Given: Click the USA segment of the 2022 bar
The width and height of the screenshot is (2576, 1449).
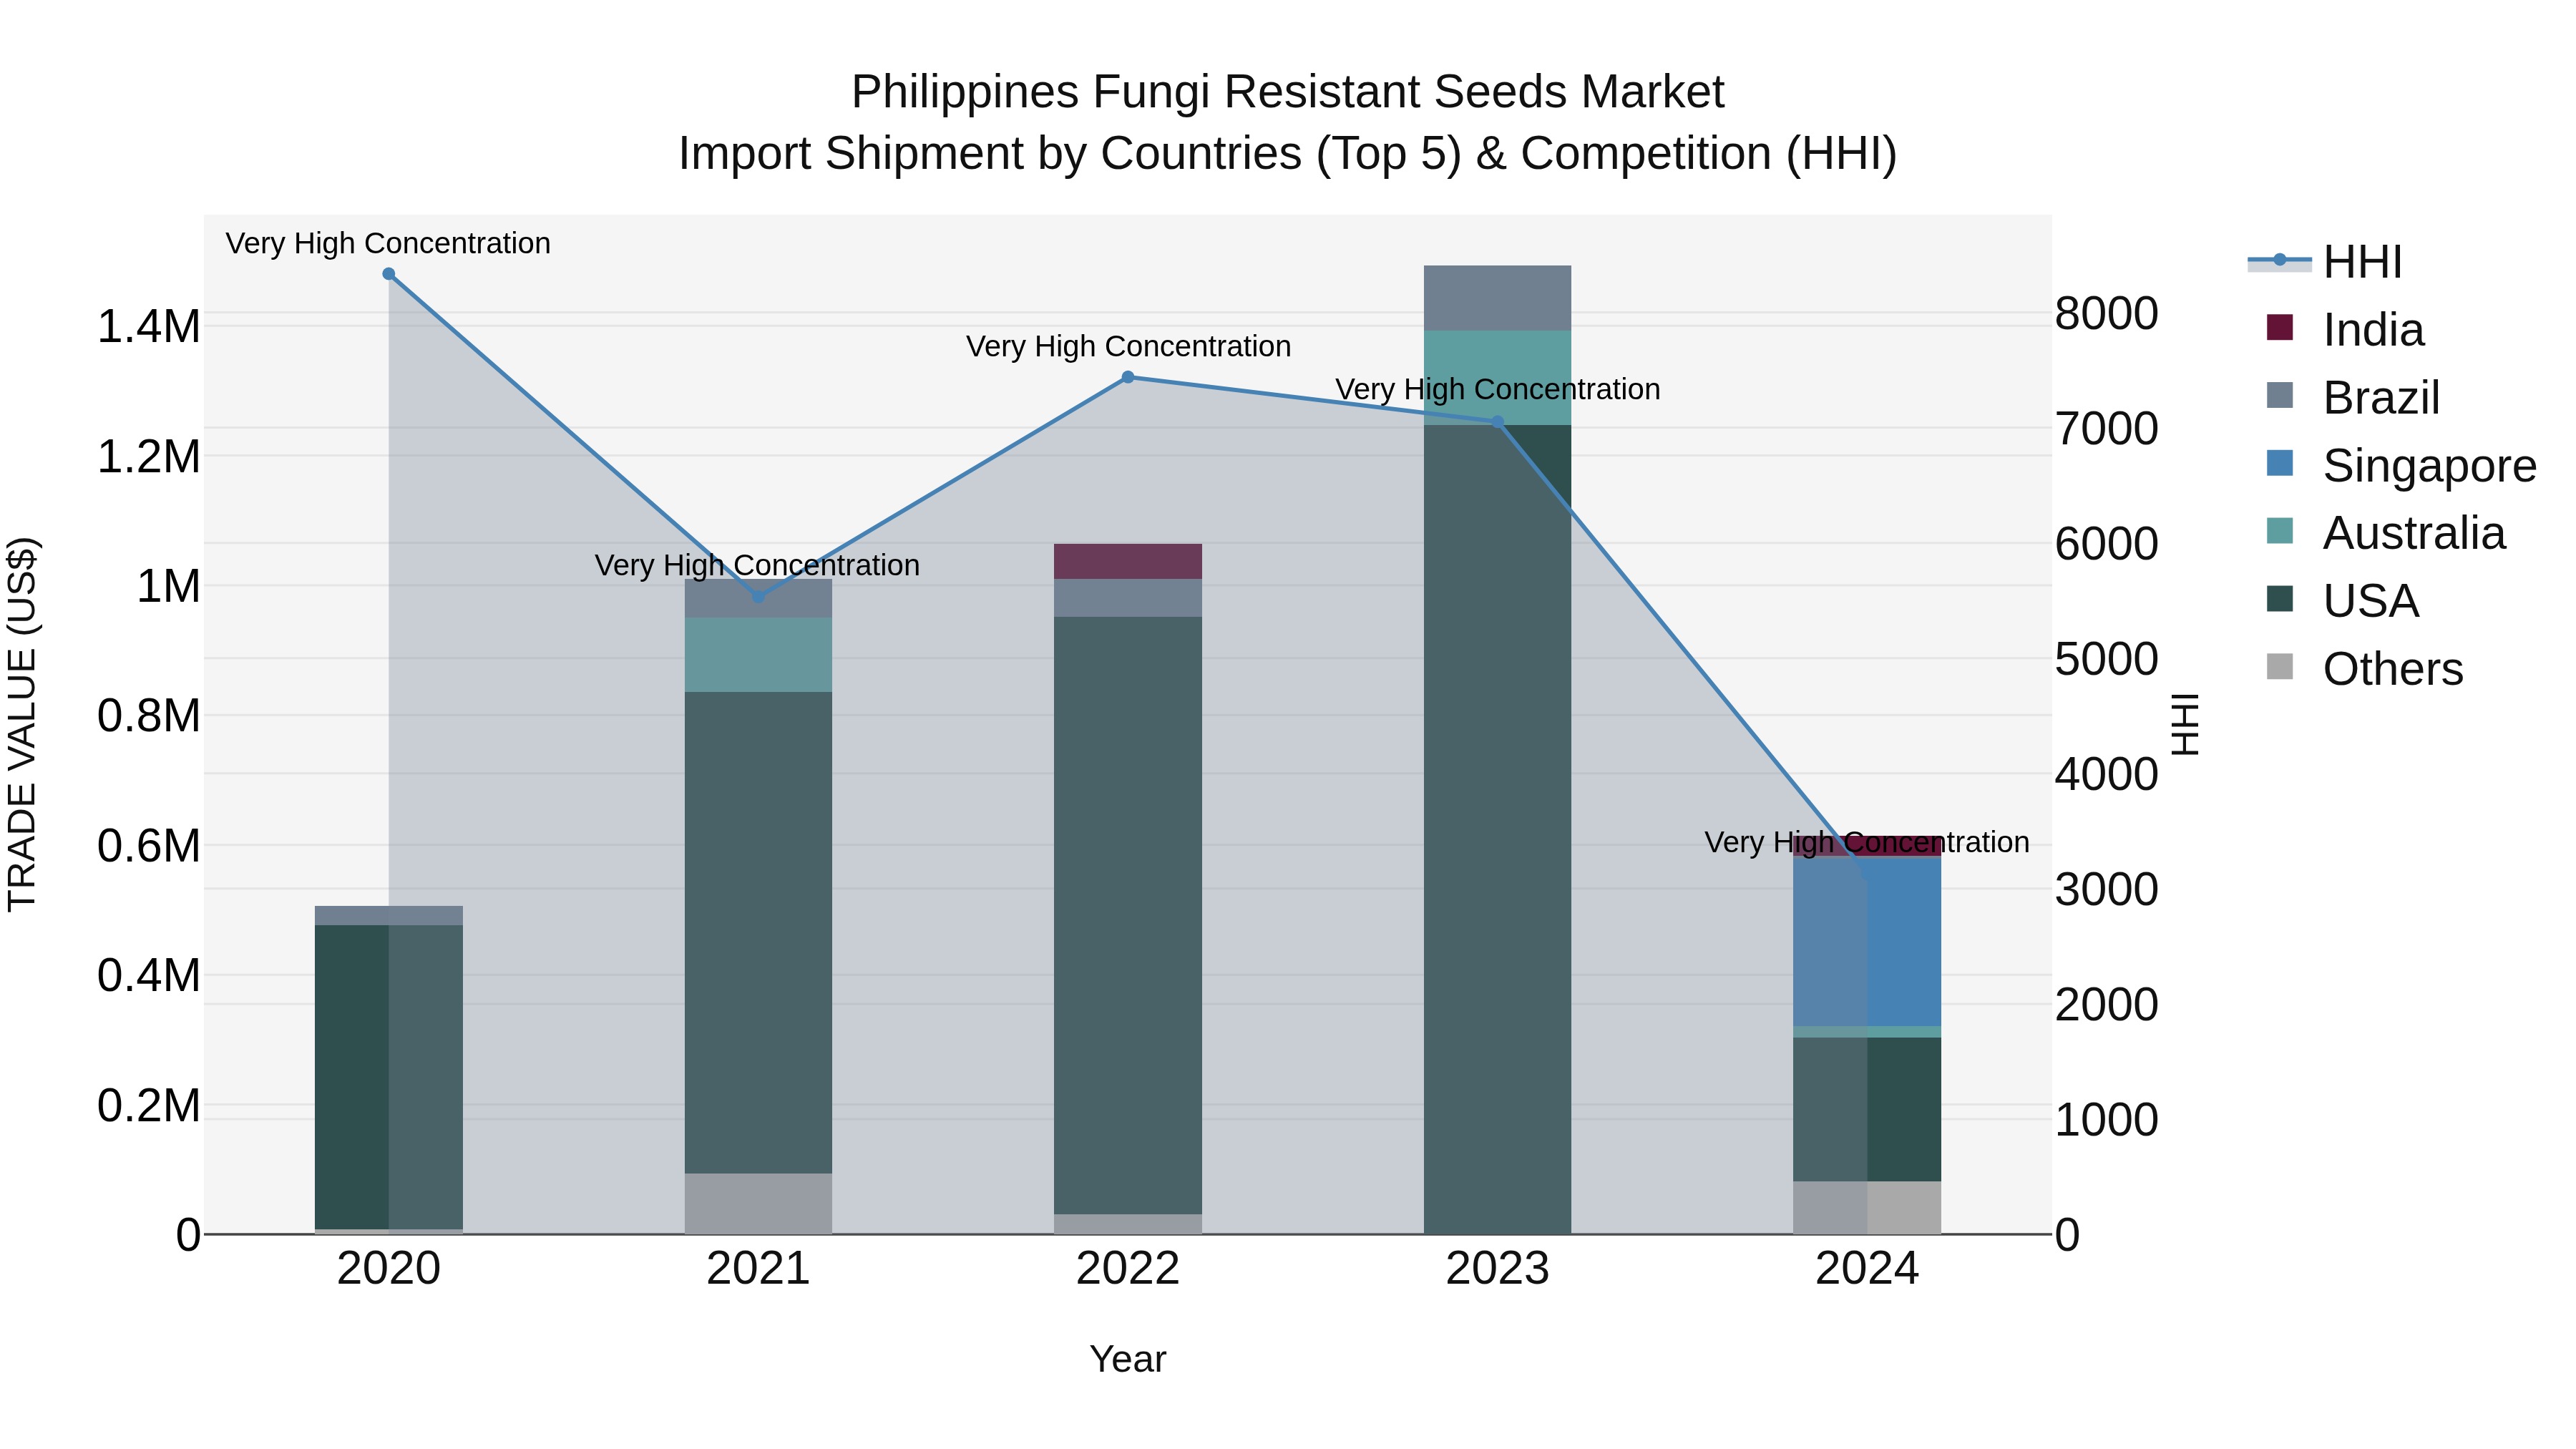Looking at the screenshot, I should (1128, 915).
